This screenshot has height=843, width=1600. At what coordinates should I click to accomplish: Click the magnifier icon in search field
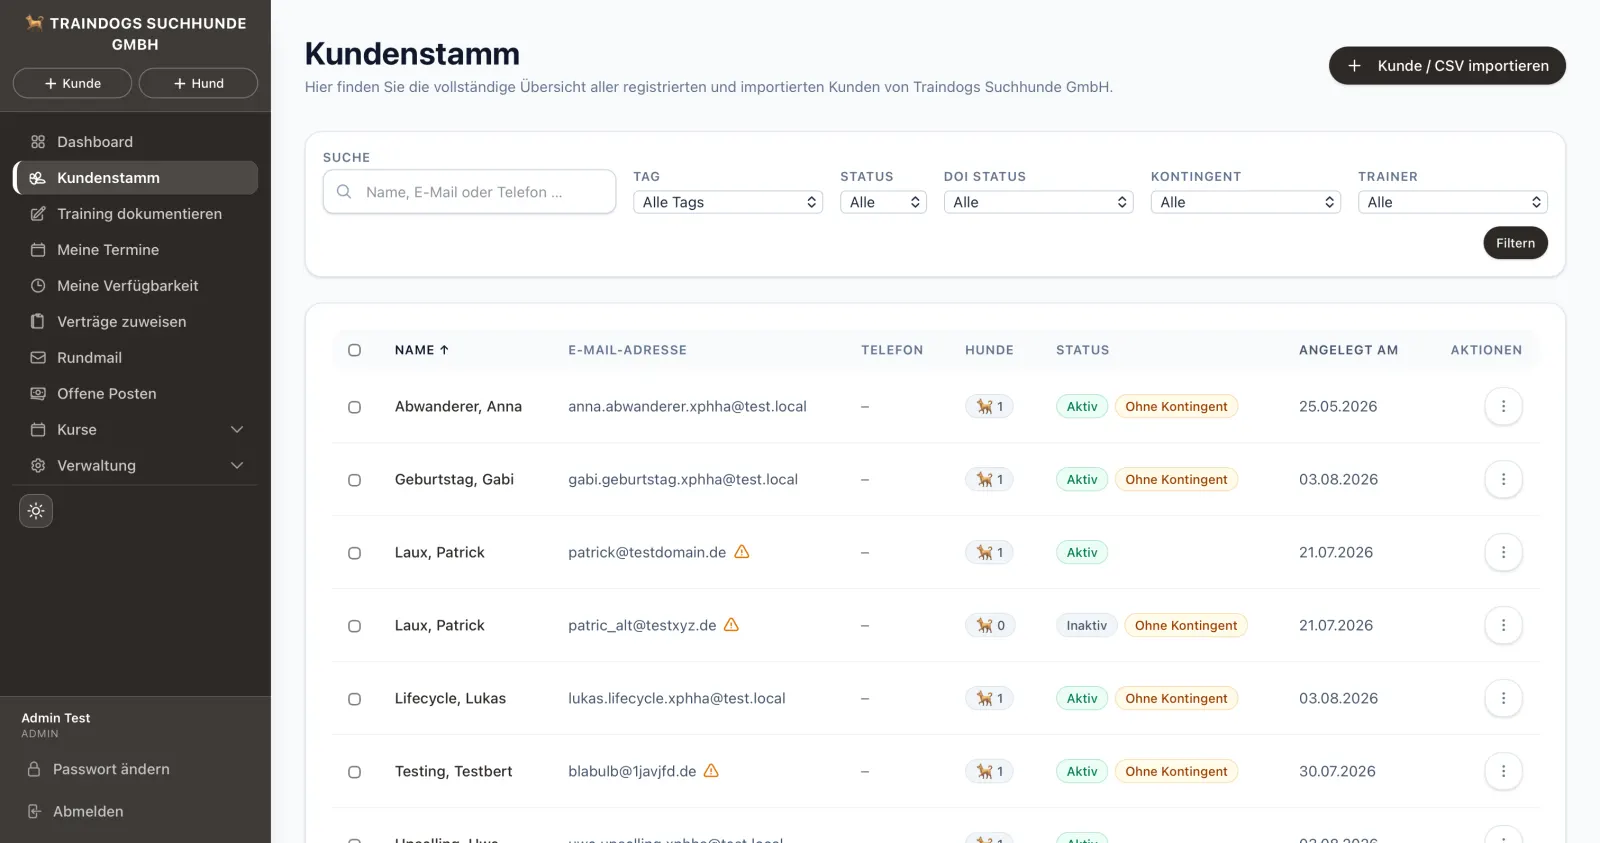click(344, 192)
